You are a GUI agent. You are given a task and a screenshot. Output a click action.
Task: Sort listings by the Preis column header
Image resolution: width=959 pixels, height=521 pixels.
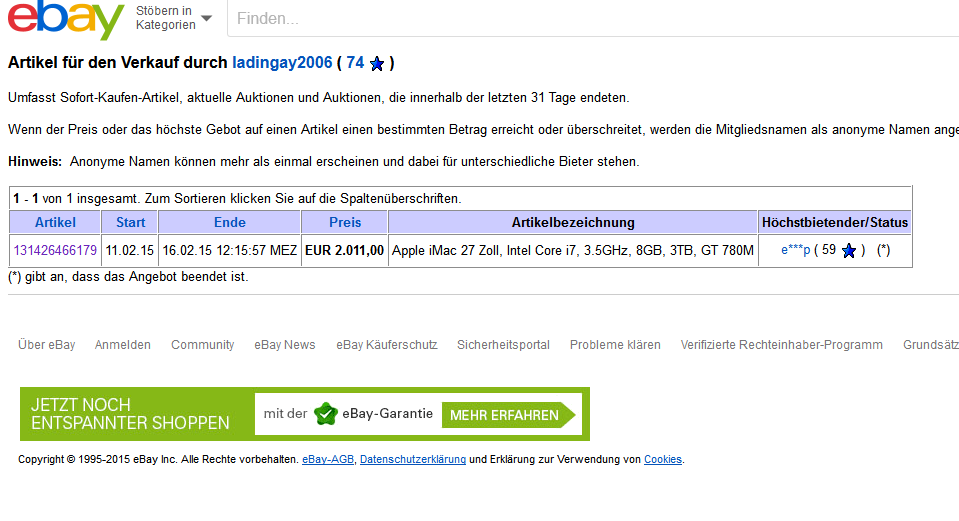pos(345,222)
